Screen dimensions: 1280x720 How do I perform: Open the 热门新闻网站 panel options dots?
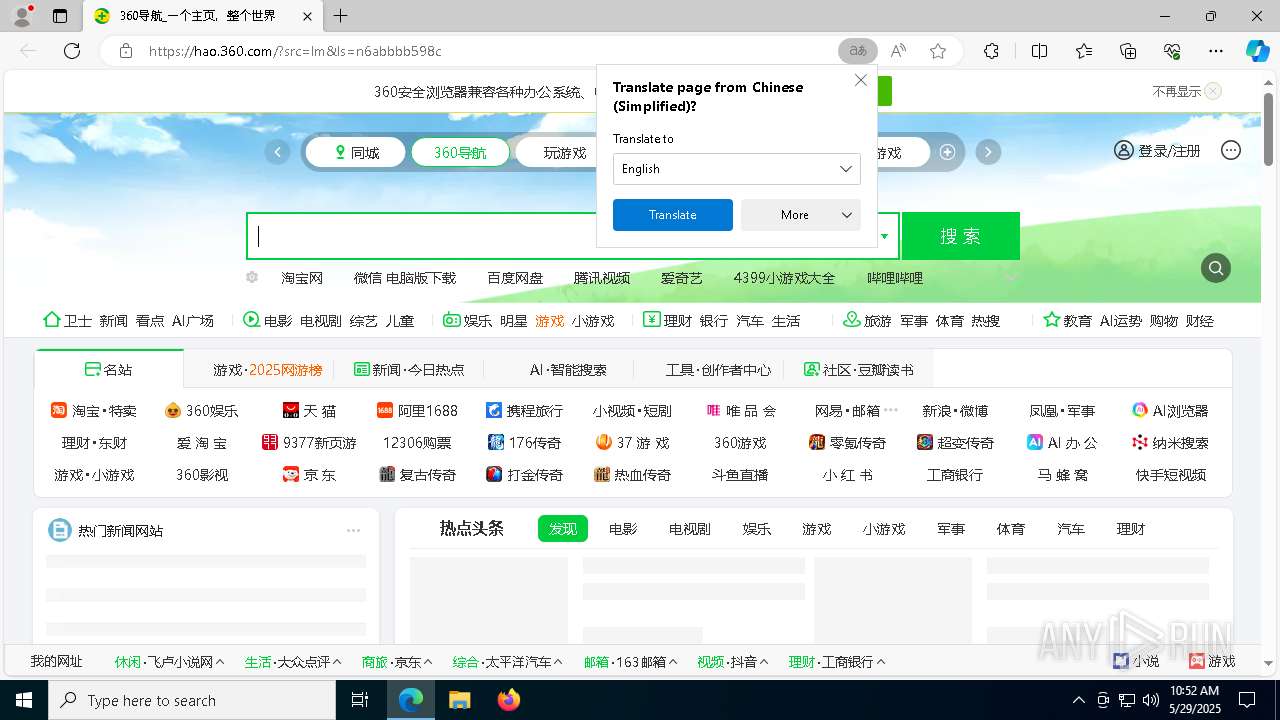point(353,531)
